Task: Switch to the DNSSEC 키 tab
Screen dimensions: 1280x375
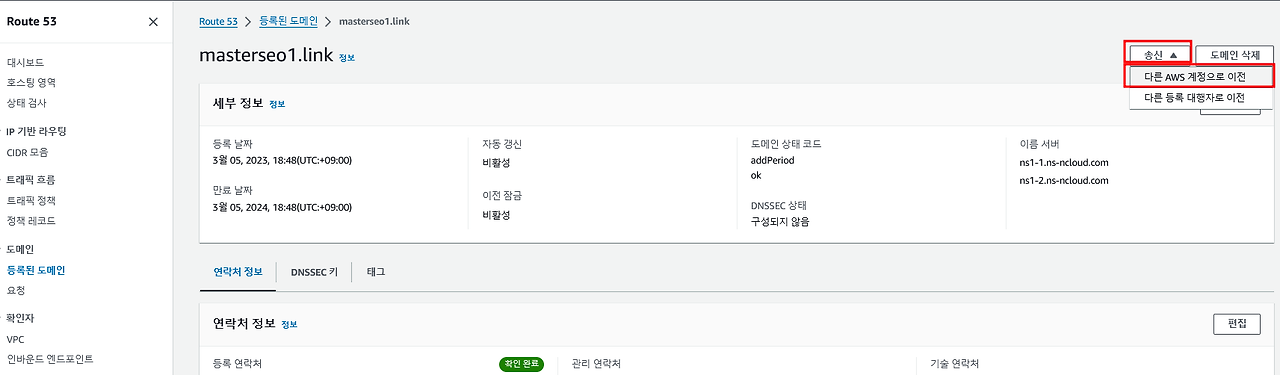Action: click(x=314, y=271)
